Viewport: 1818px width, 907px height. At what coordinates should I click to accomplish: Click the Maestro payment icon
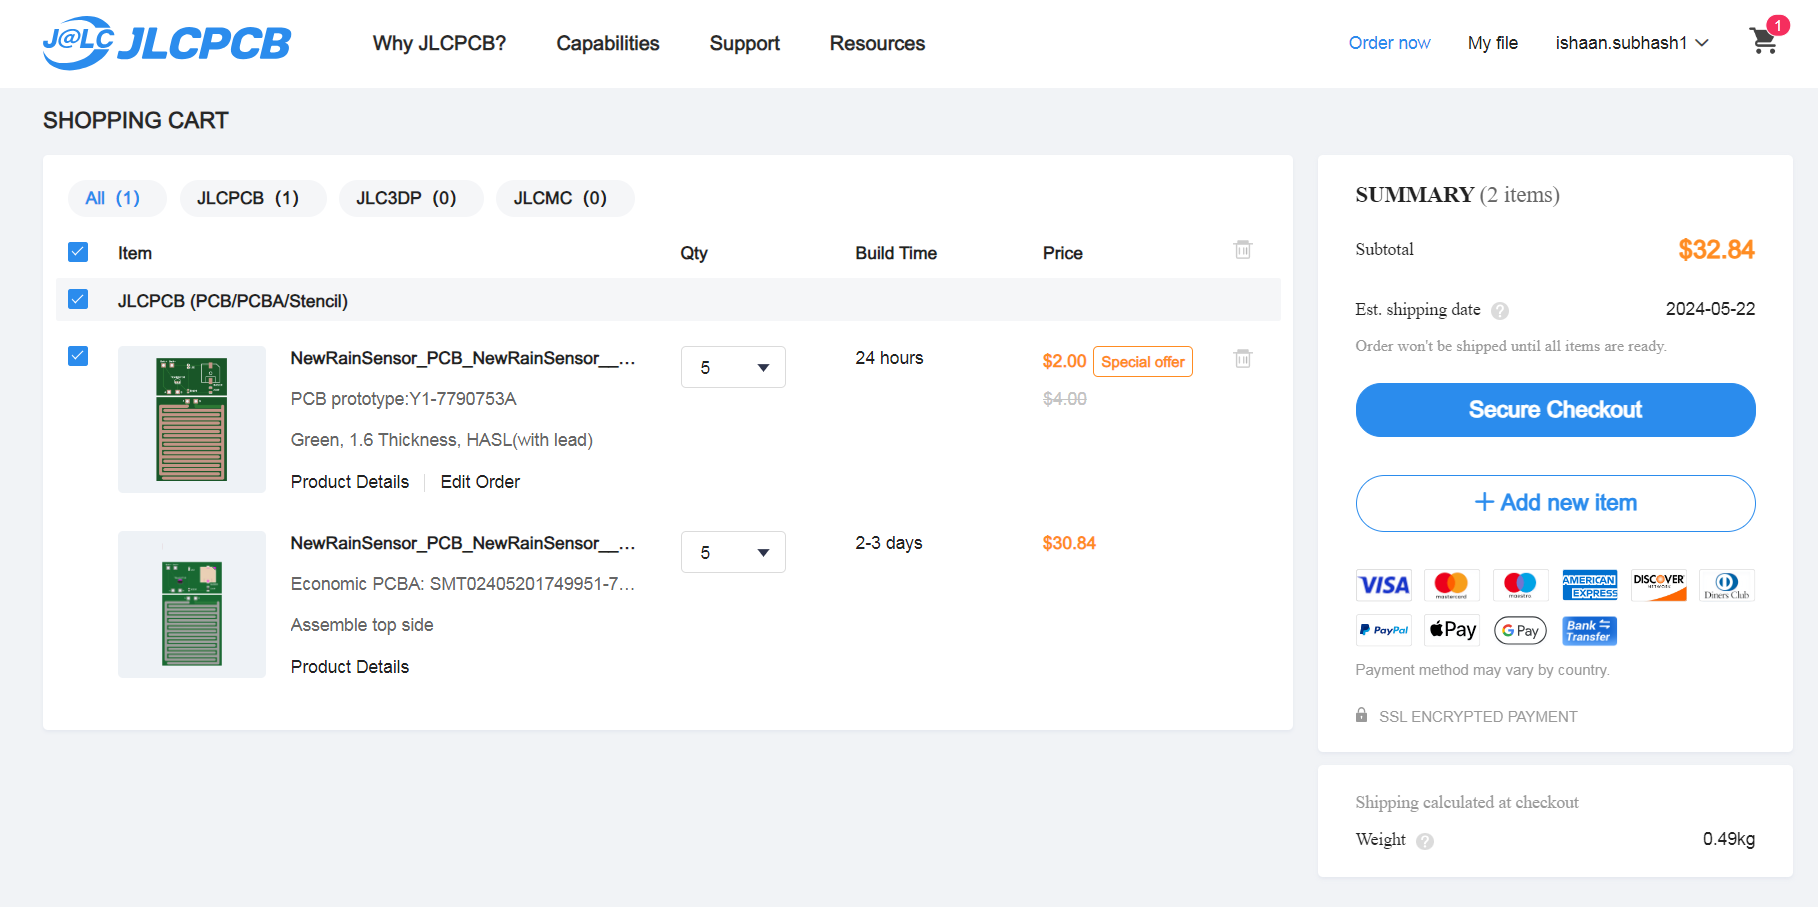pos(1520,585)
